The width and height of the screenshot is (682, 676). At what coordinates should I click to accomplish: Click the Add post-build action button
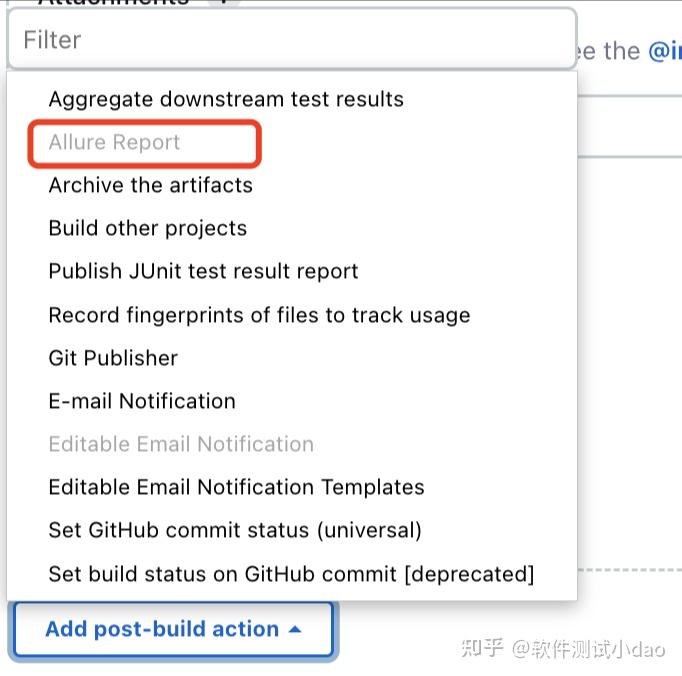(162, 629)
